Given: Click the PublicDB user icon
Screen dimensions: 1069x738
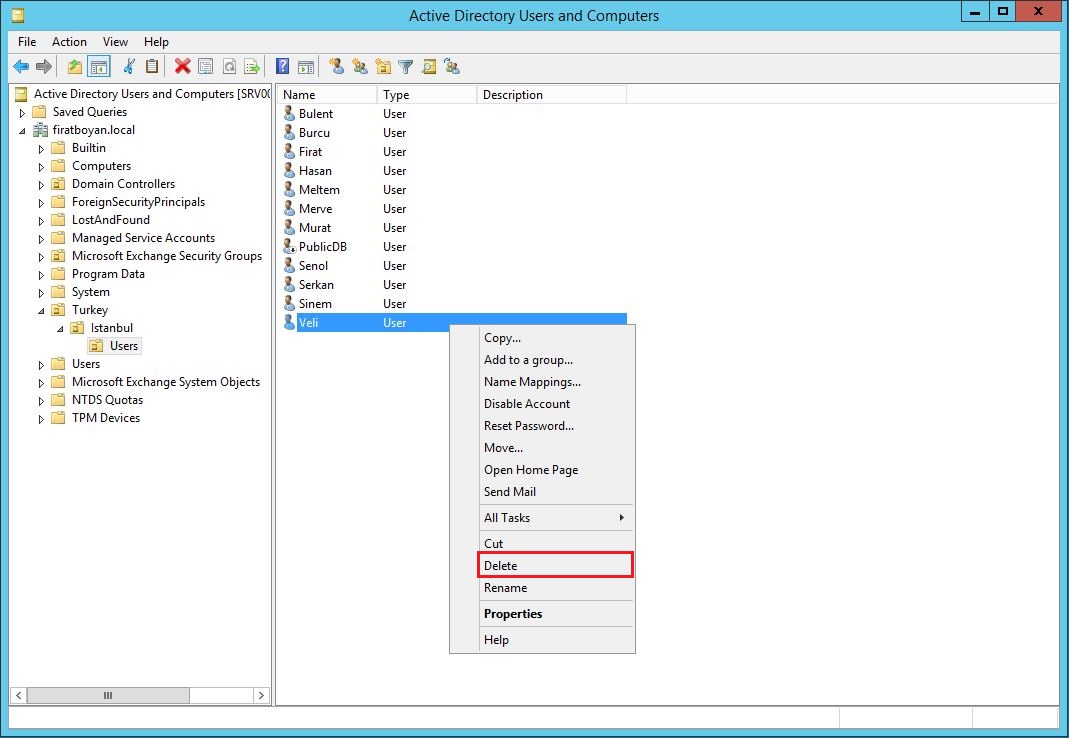Looking at the screenshot, I should point(289,246).
